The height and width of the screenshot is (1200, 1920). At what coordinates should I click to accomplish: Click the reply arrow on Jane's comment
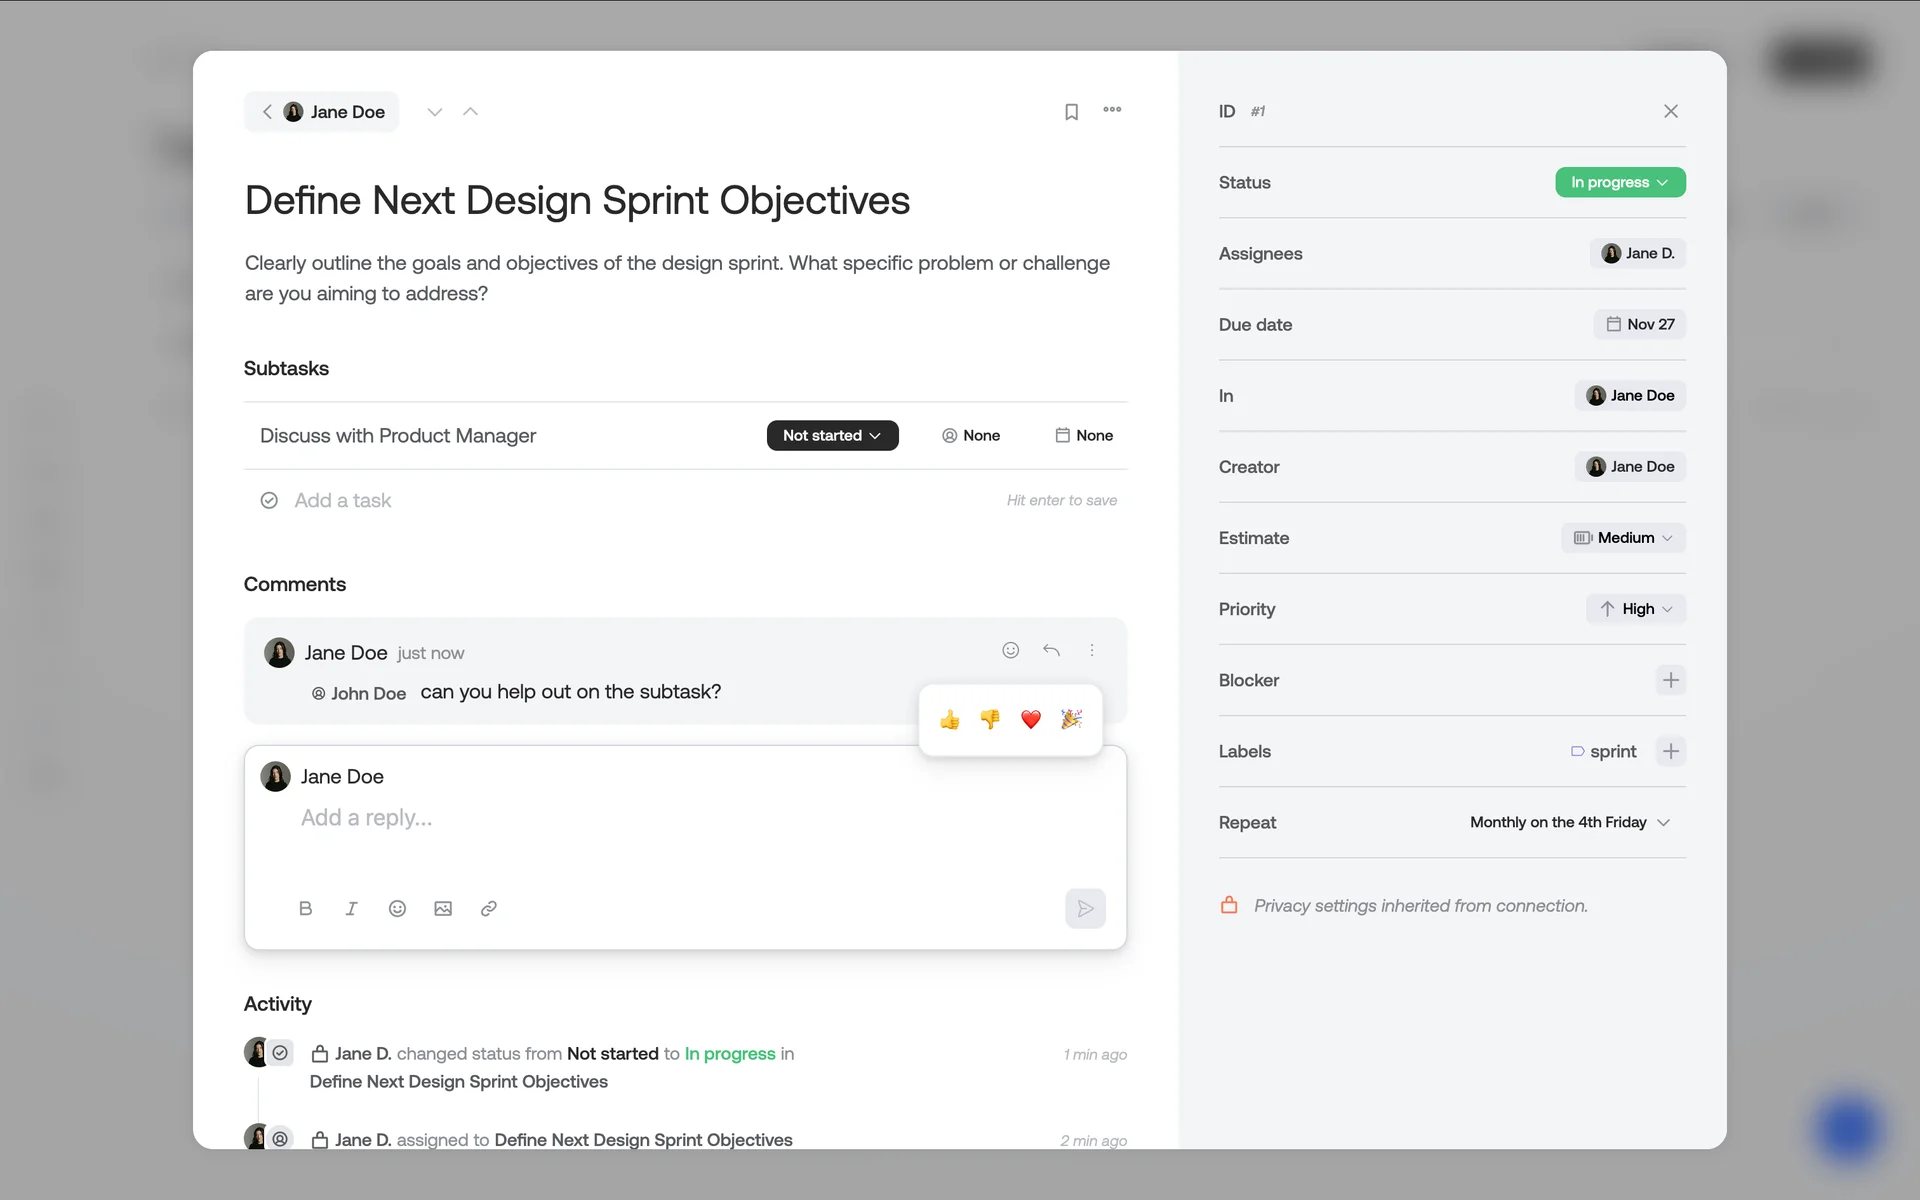pos(1051,651)
